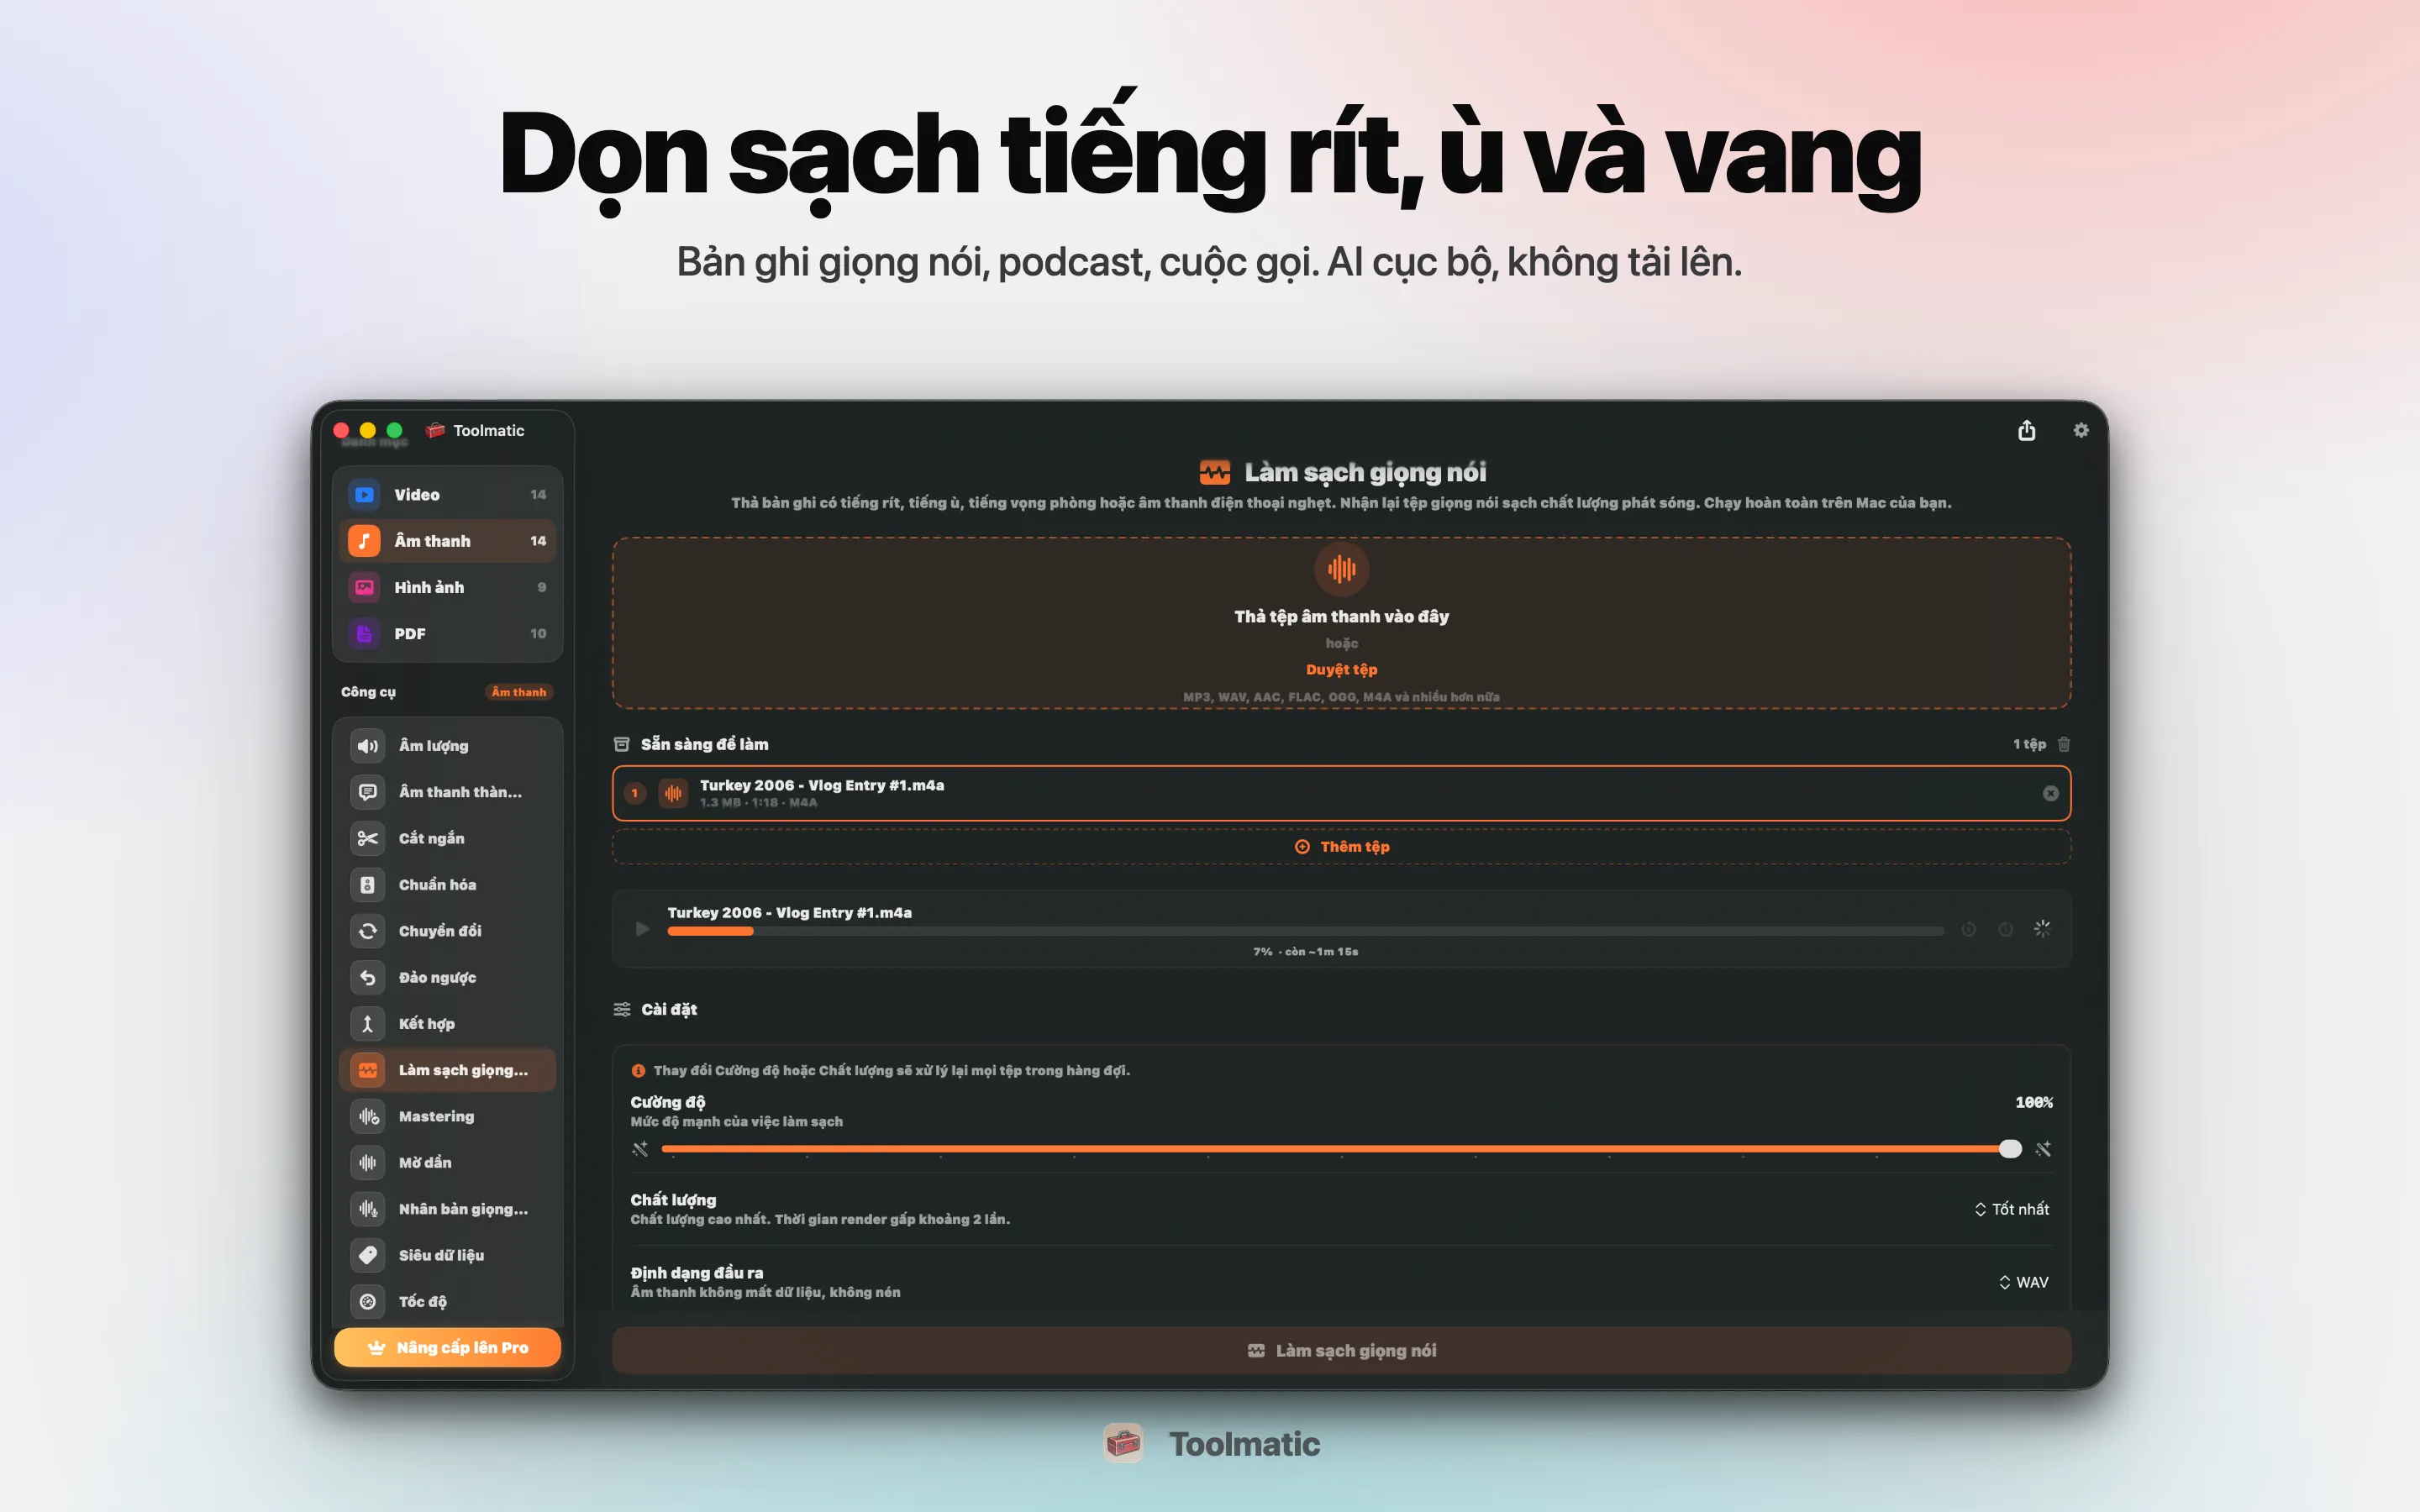Click the info icon in the settings notice

click(638, 1070)
